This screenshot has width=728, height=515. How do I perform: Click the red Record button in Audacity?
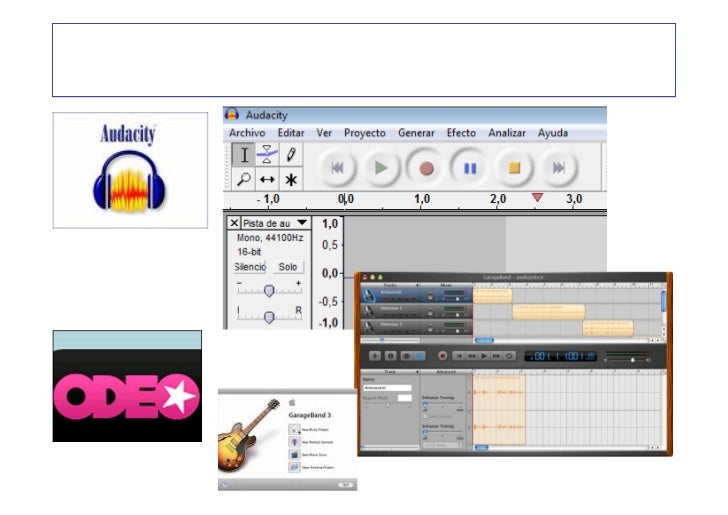pos(426,168)
